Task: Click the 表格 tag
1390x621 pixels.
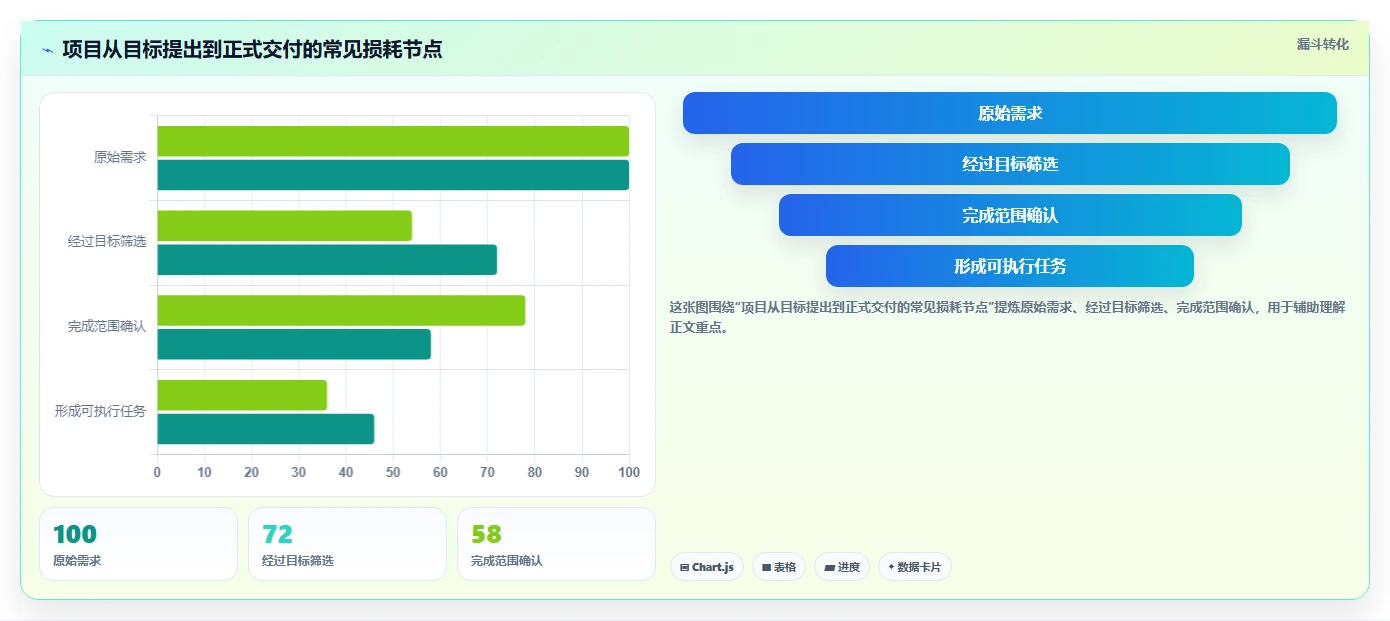Action: (x=779, y=567)
